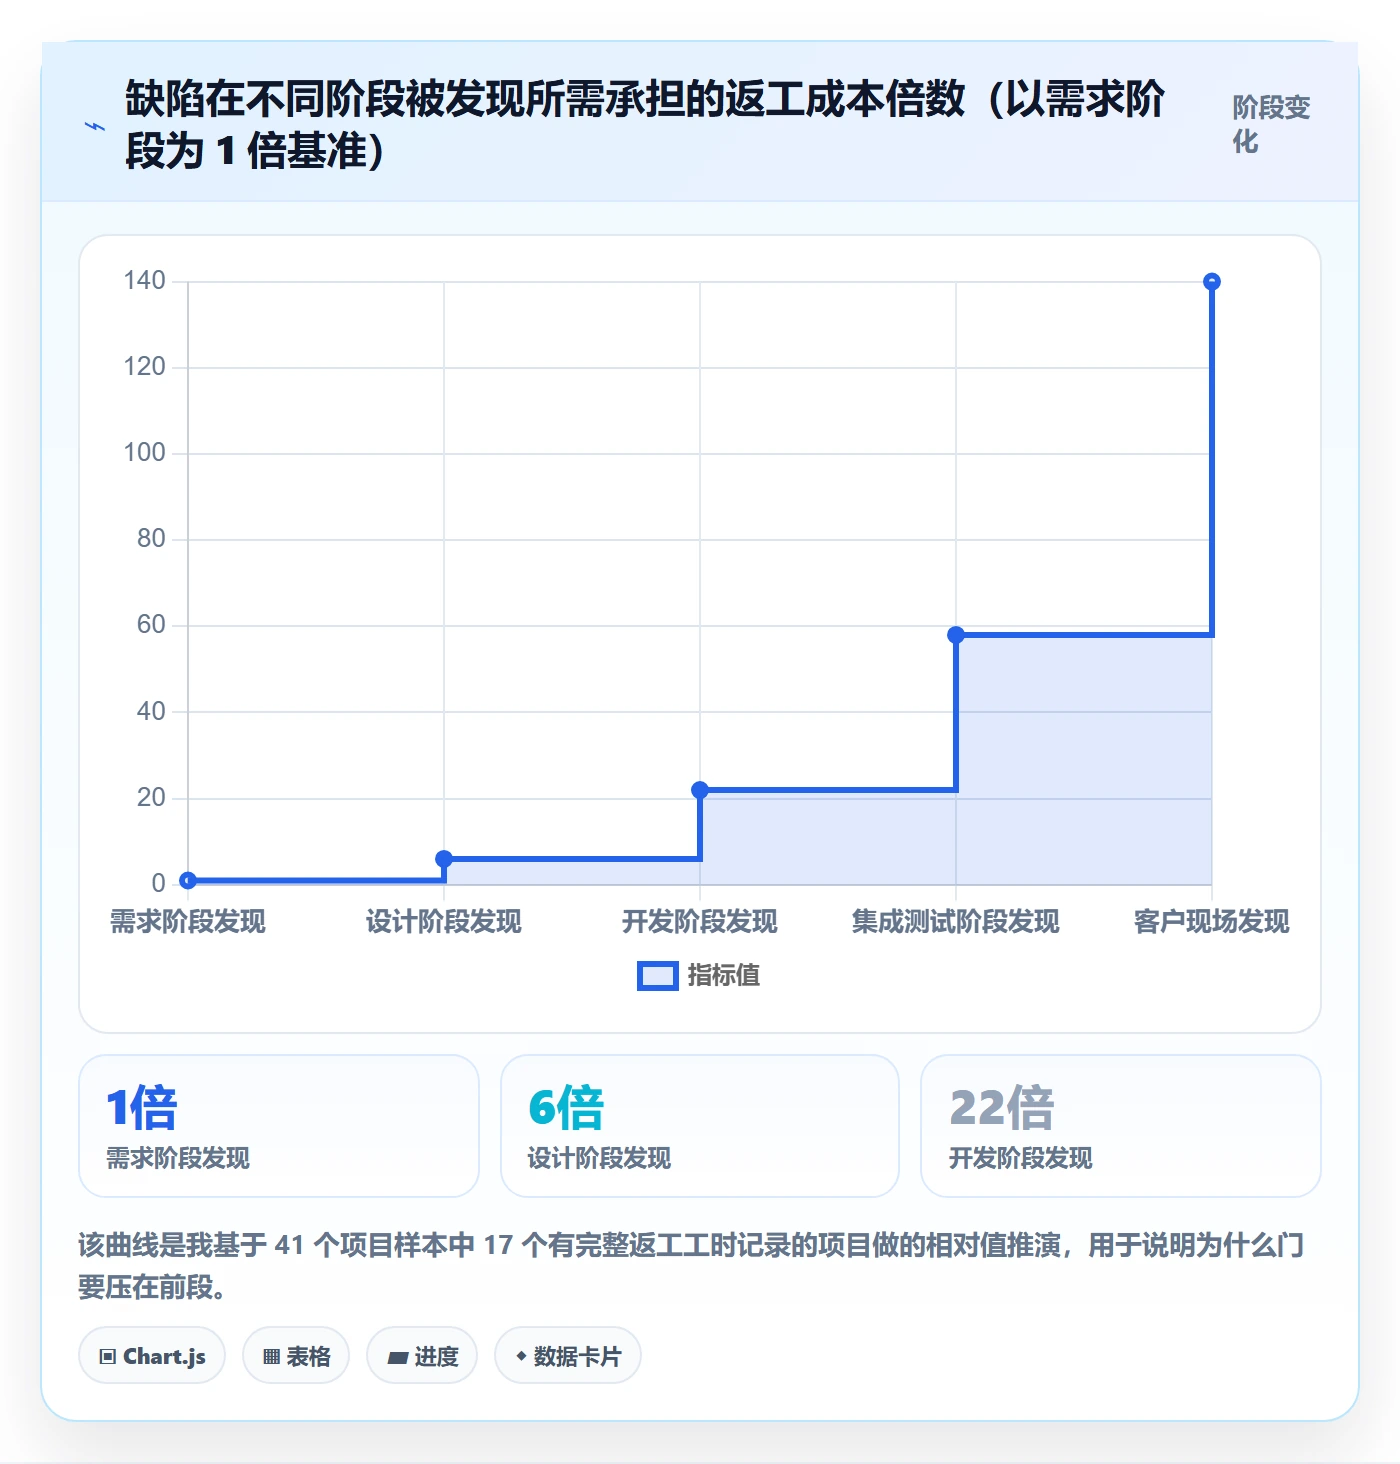
Task: Click the 进度 tag chip
Action: tap(422, 1356)
